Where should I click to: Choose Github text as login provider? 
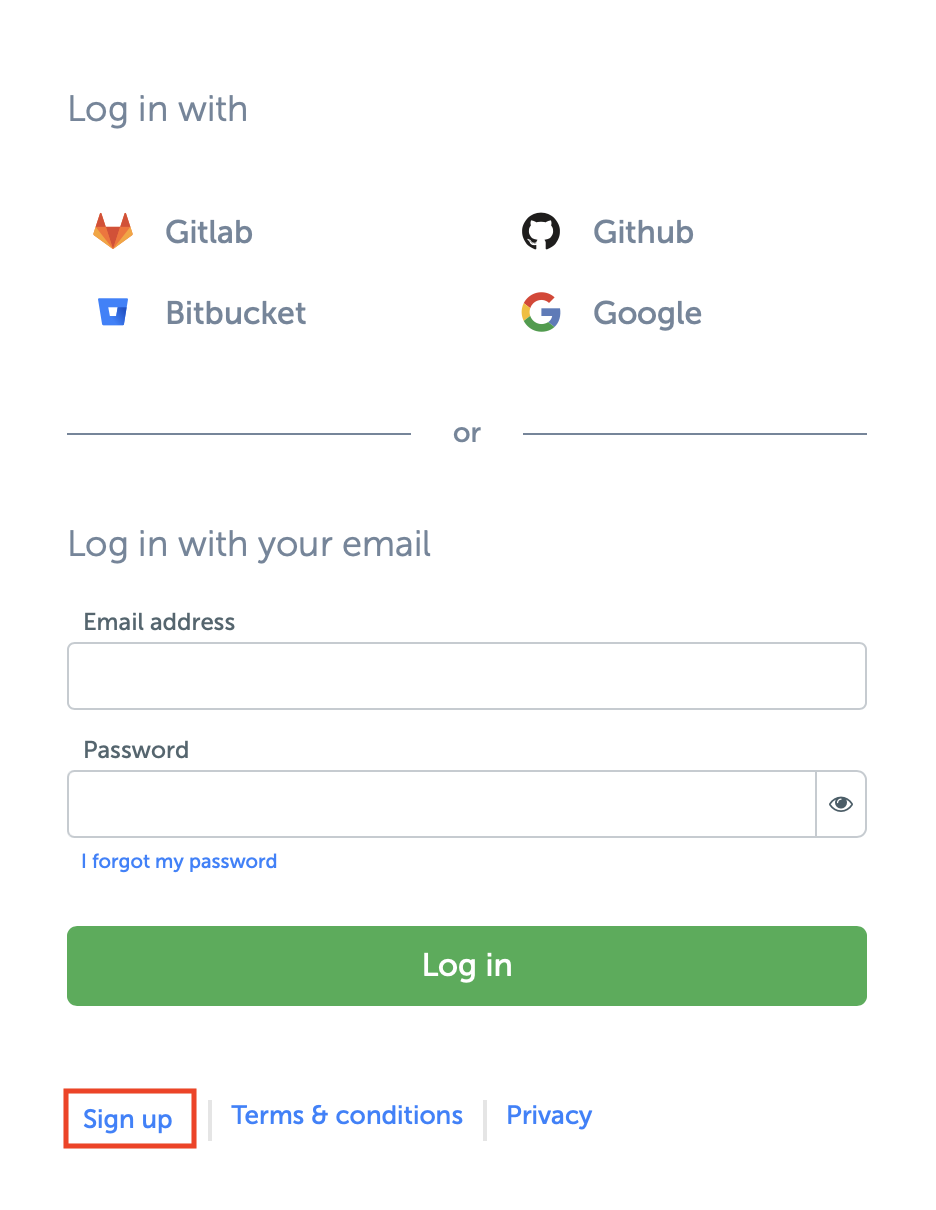pyautogui.click(x=643, y=232)
